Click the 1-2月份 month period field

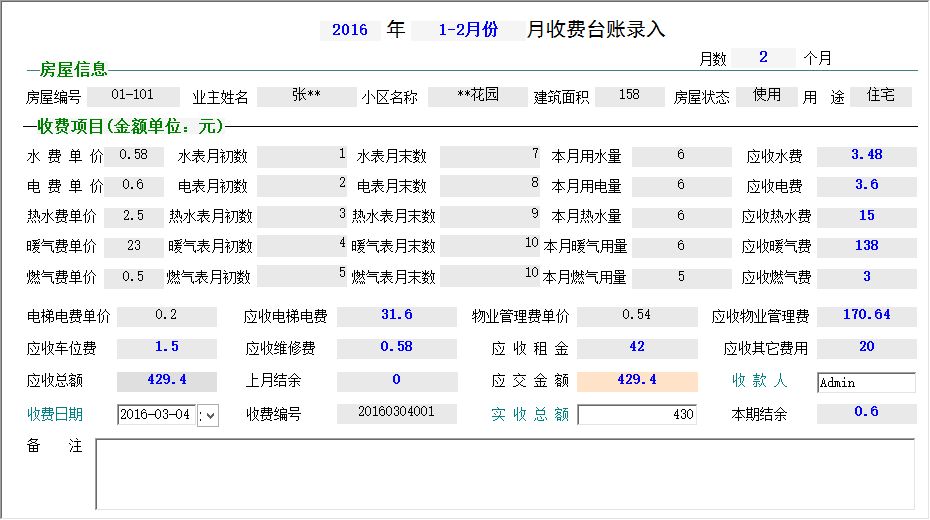tap(468, 30)
